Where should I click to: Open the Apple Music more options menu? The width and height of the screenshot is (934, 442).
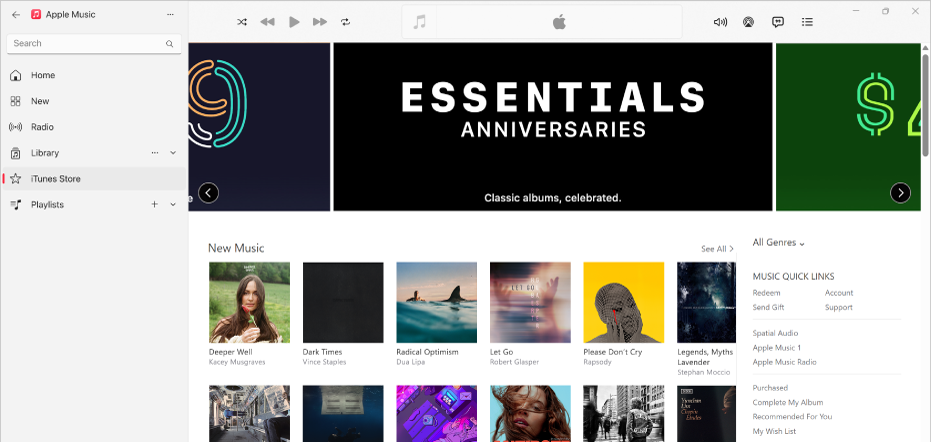[170, 14]
